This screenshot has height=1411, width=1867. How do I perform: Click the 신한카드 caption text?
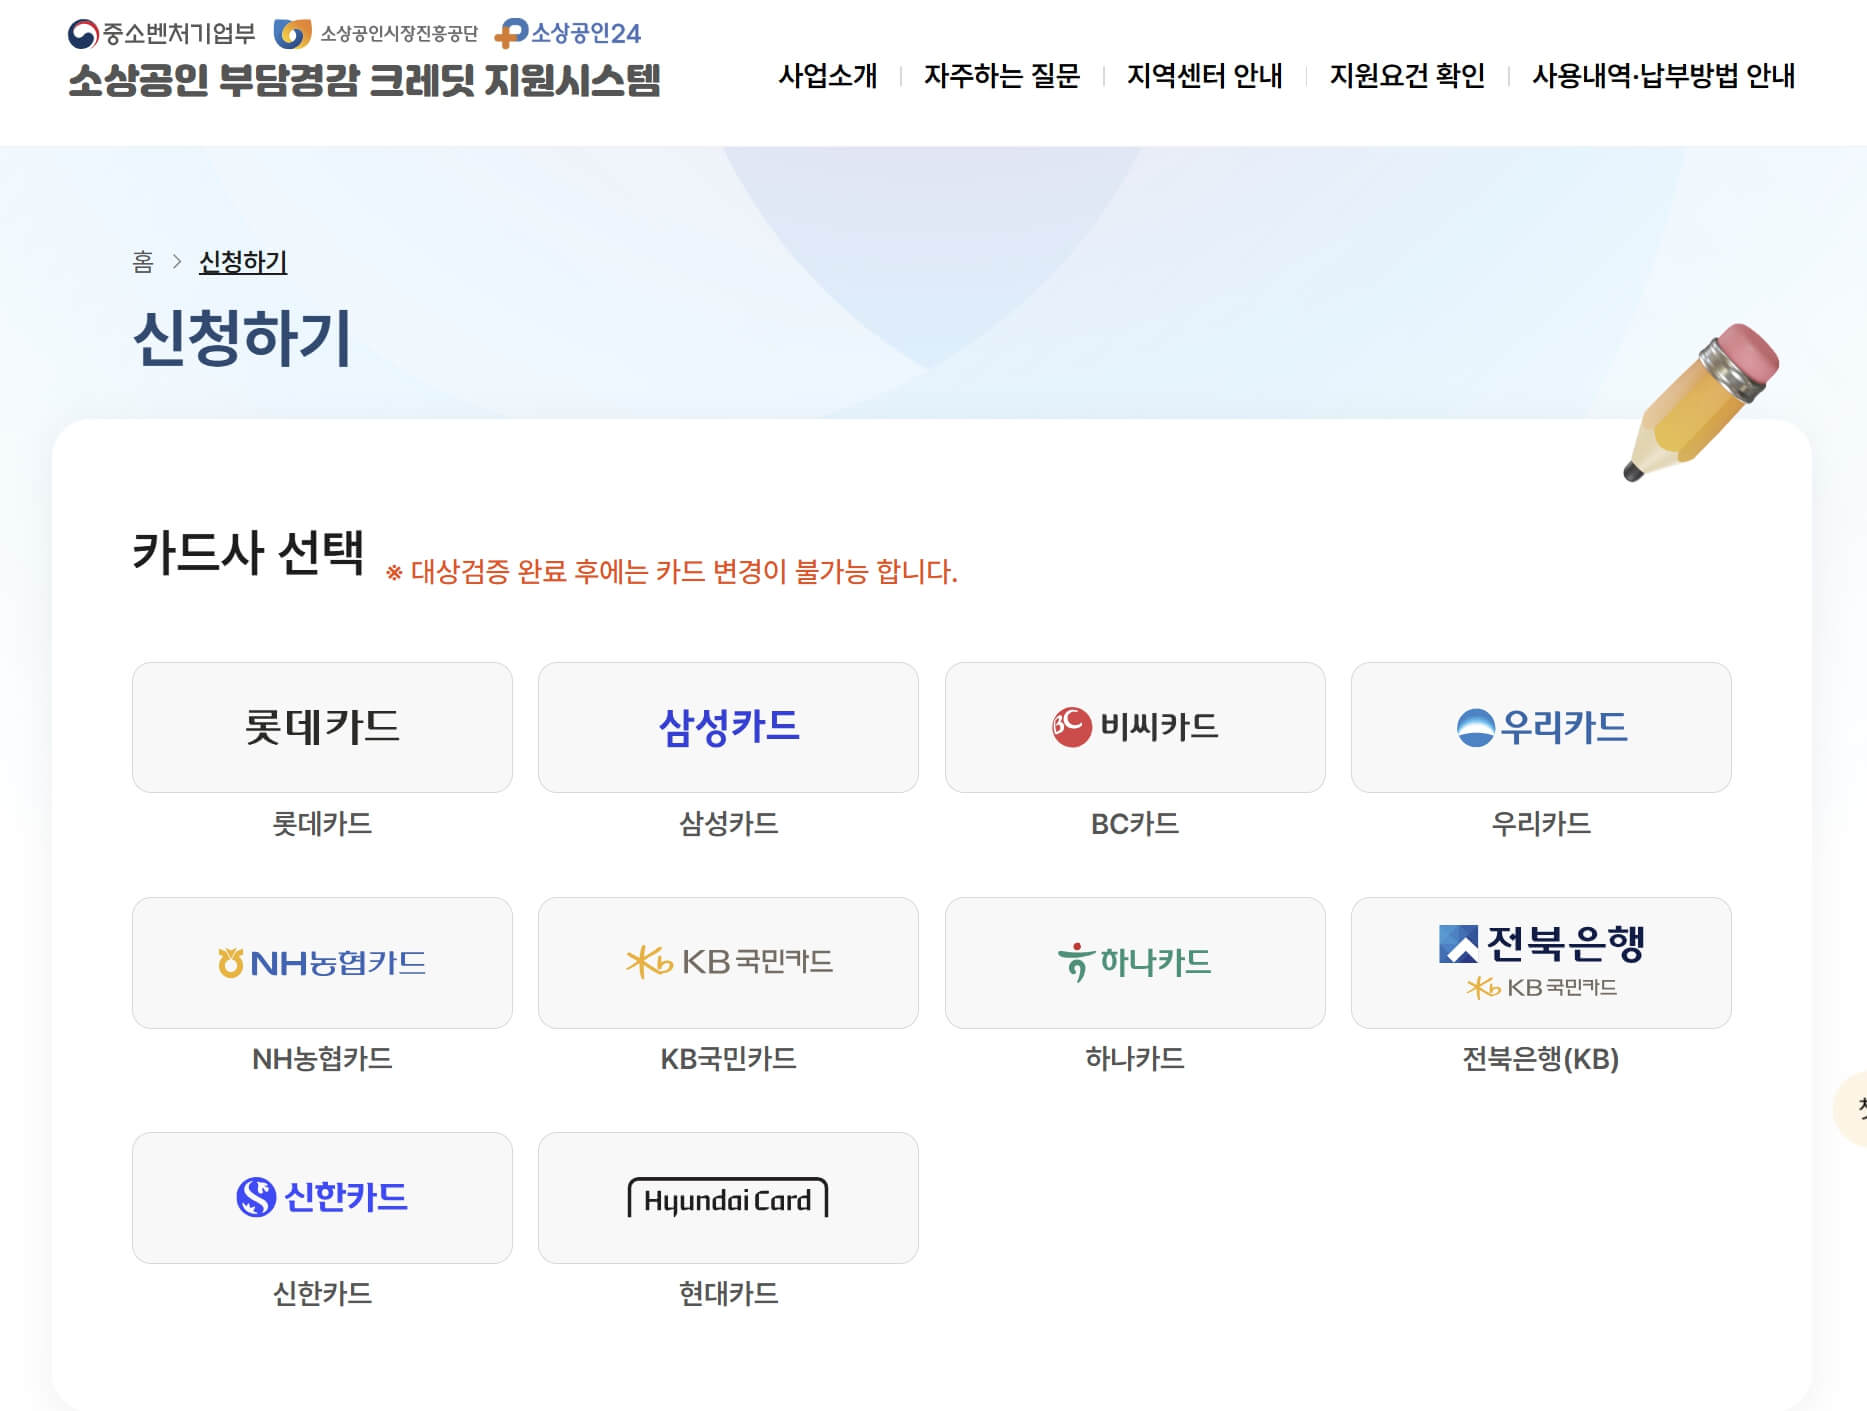(x=322, y=1293)
